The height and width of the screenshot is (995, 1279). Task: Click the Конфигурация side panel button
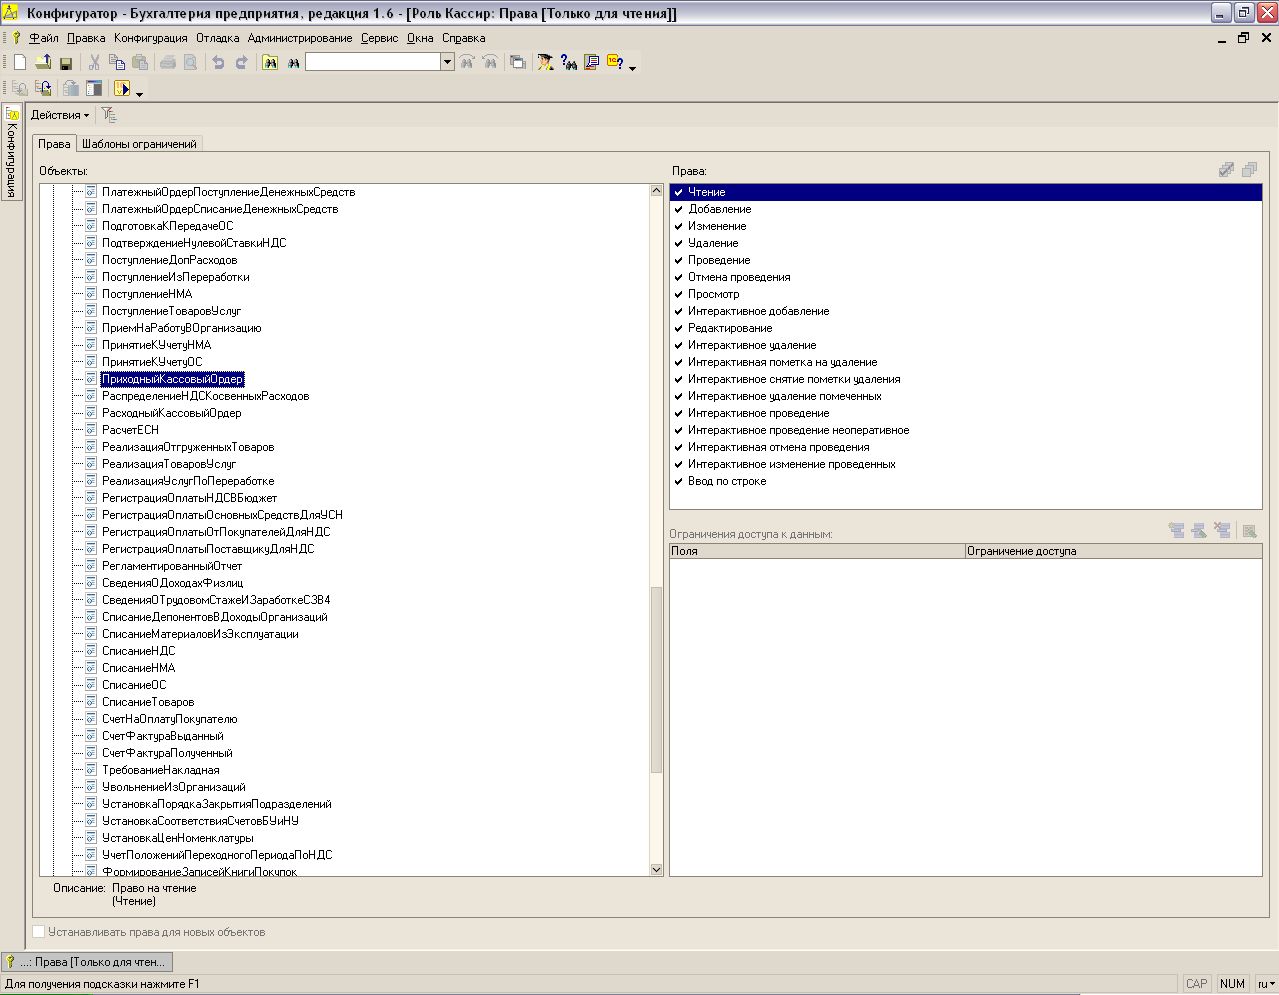click(x=12, y=150)
